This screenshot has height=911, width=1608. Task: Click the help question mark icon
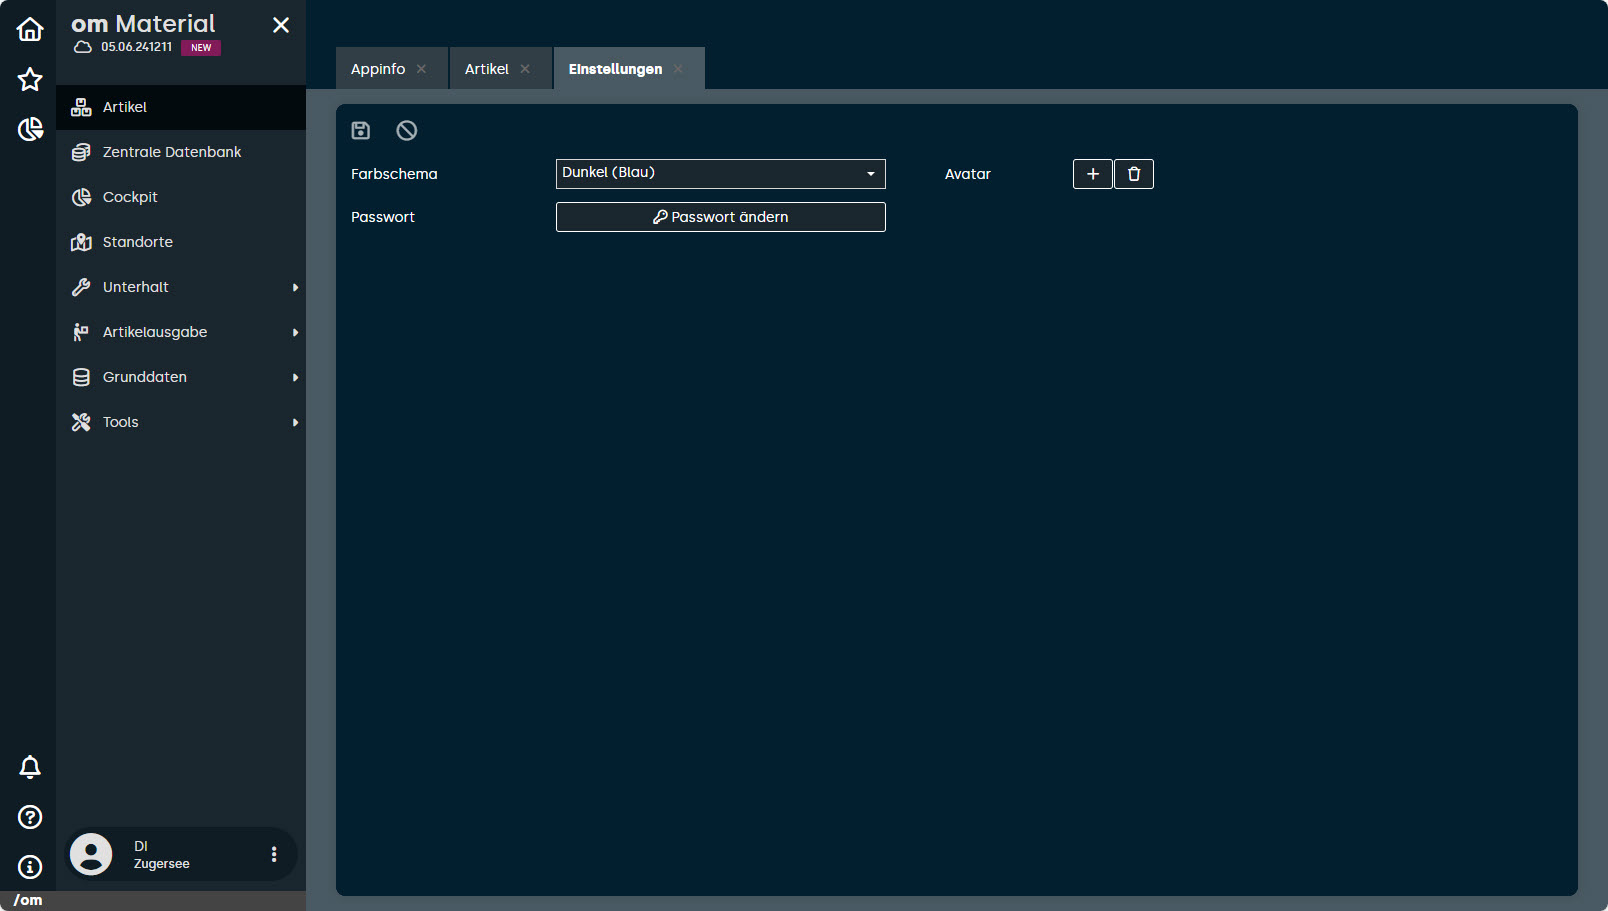tap(30, 817)
